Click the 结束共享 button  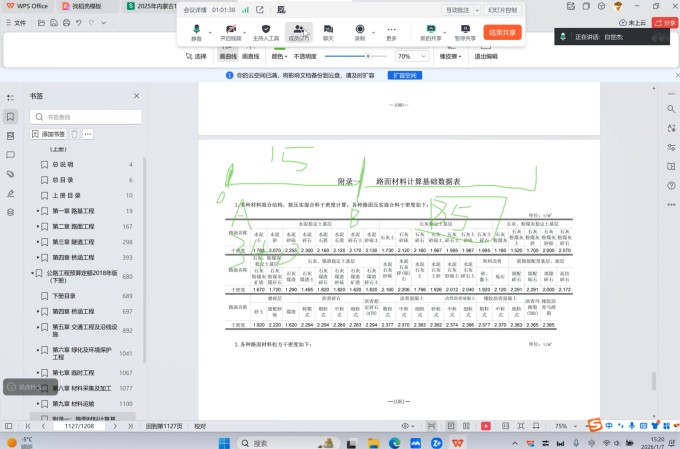point(503,32)
